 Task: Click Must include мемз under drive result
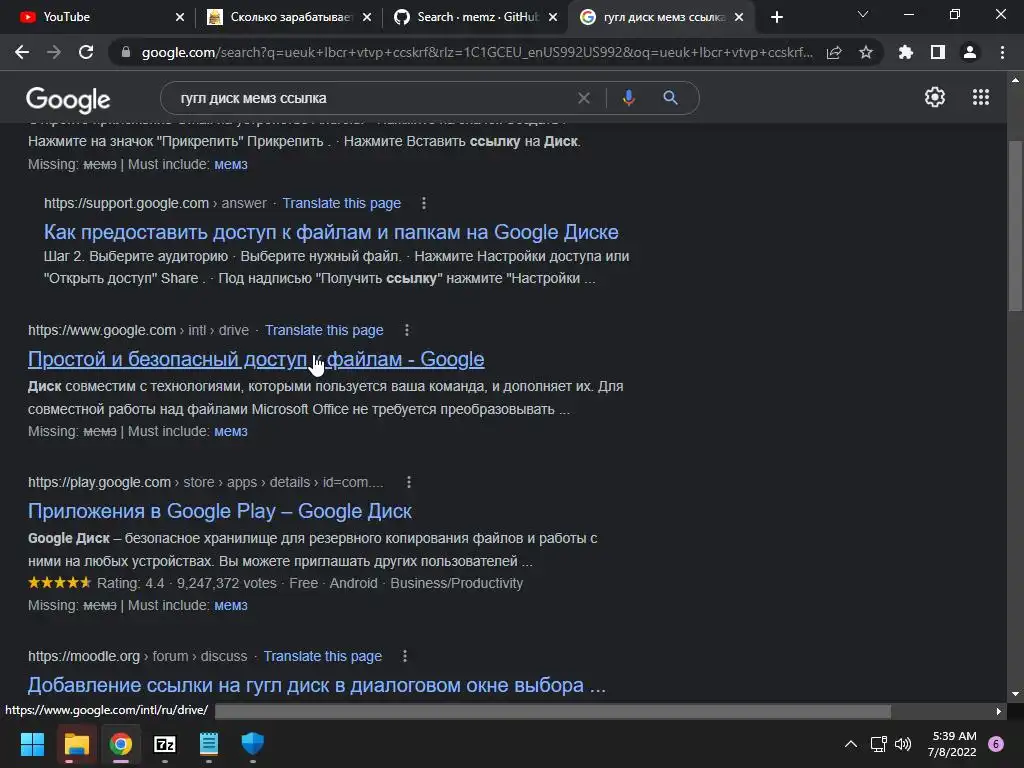(231, 431)
